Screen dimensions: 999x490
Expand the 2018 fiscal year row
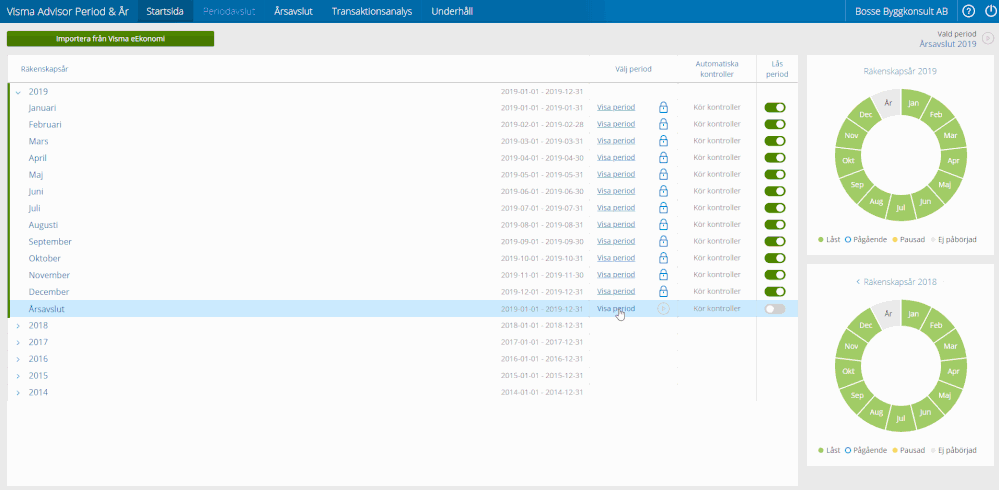click(x=18, y=326)
